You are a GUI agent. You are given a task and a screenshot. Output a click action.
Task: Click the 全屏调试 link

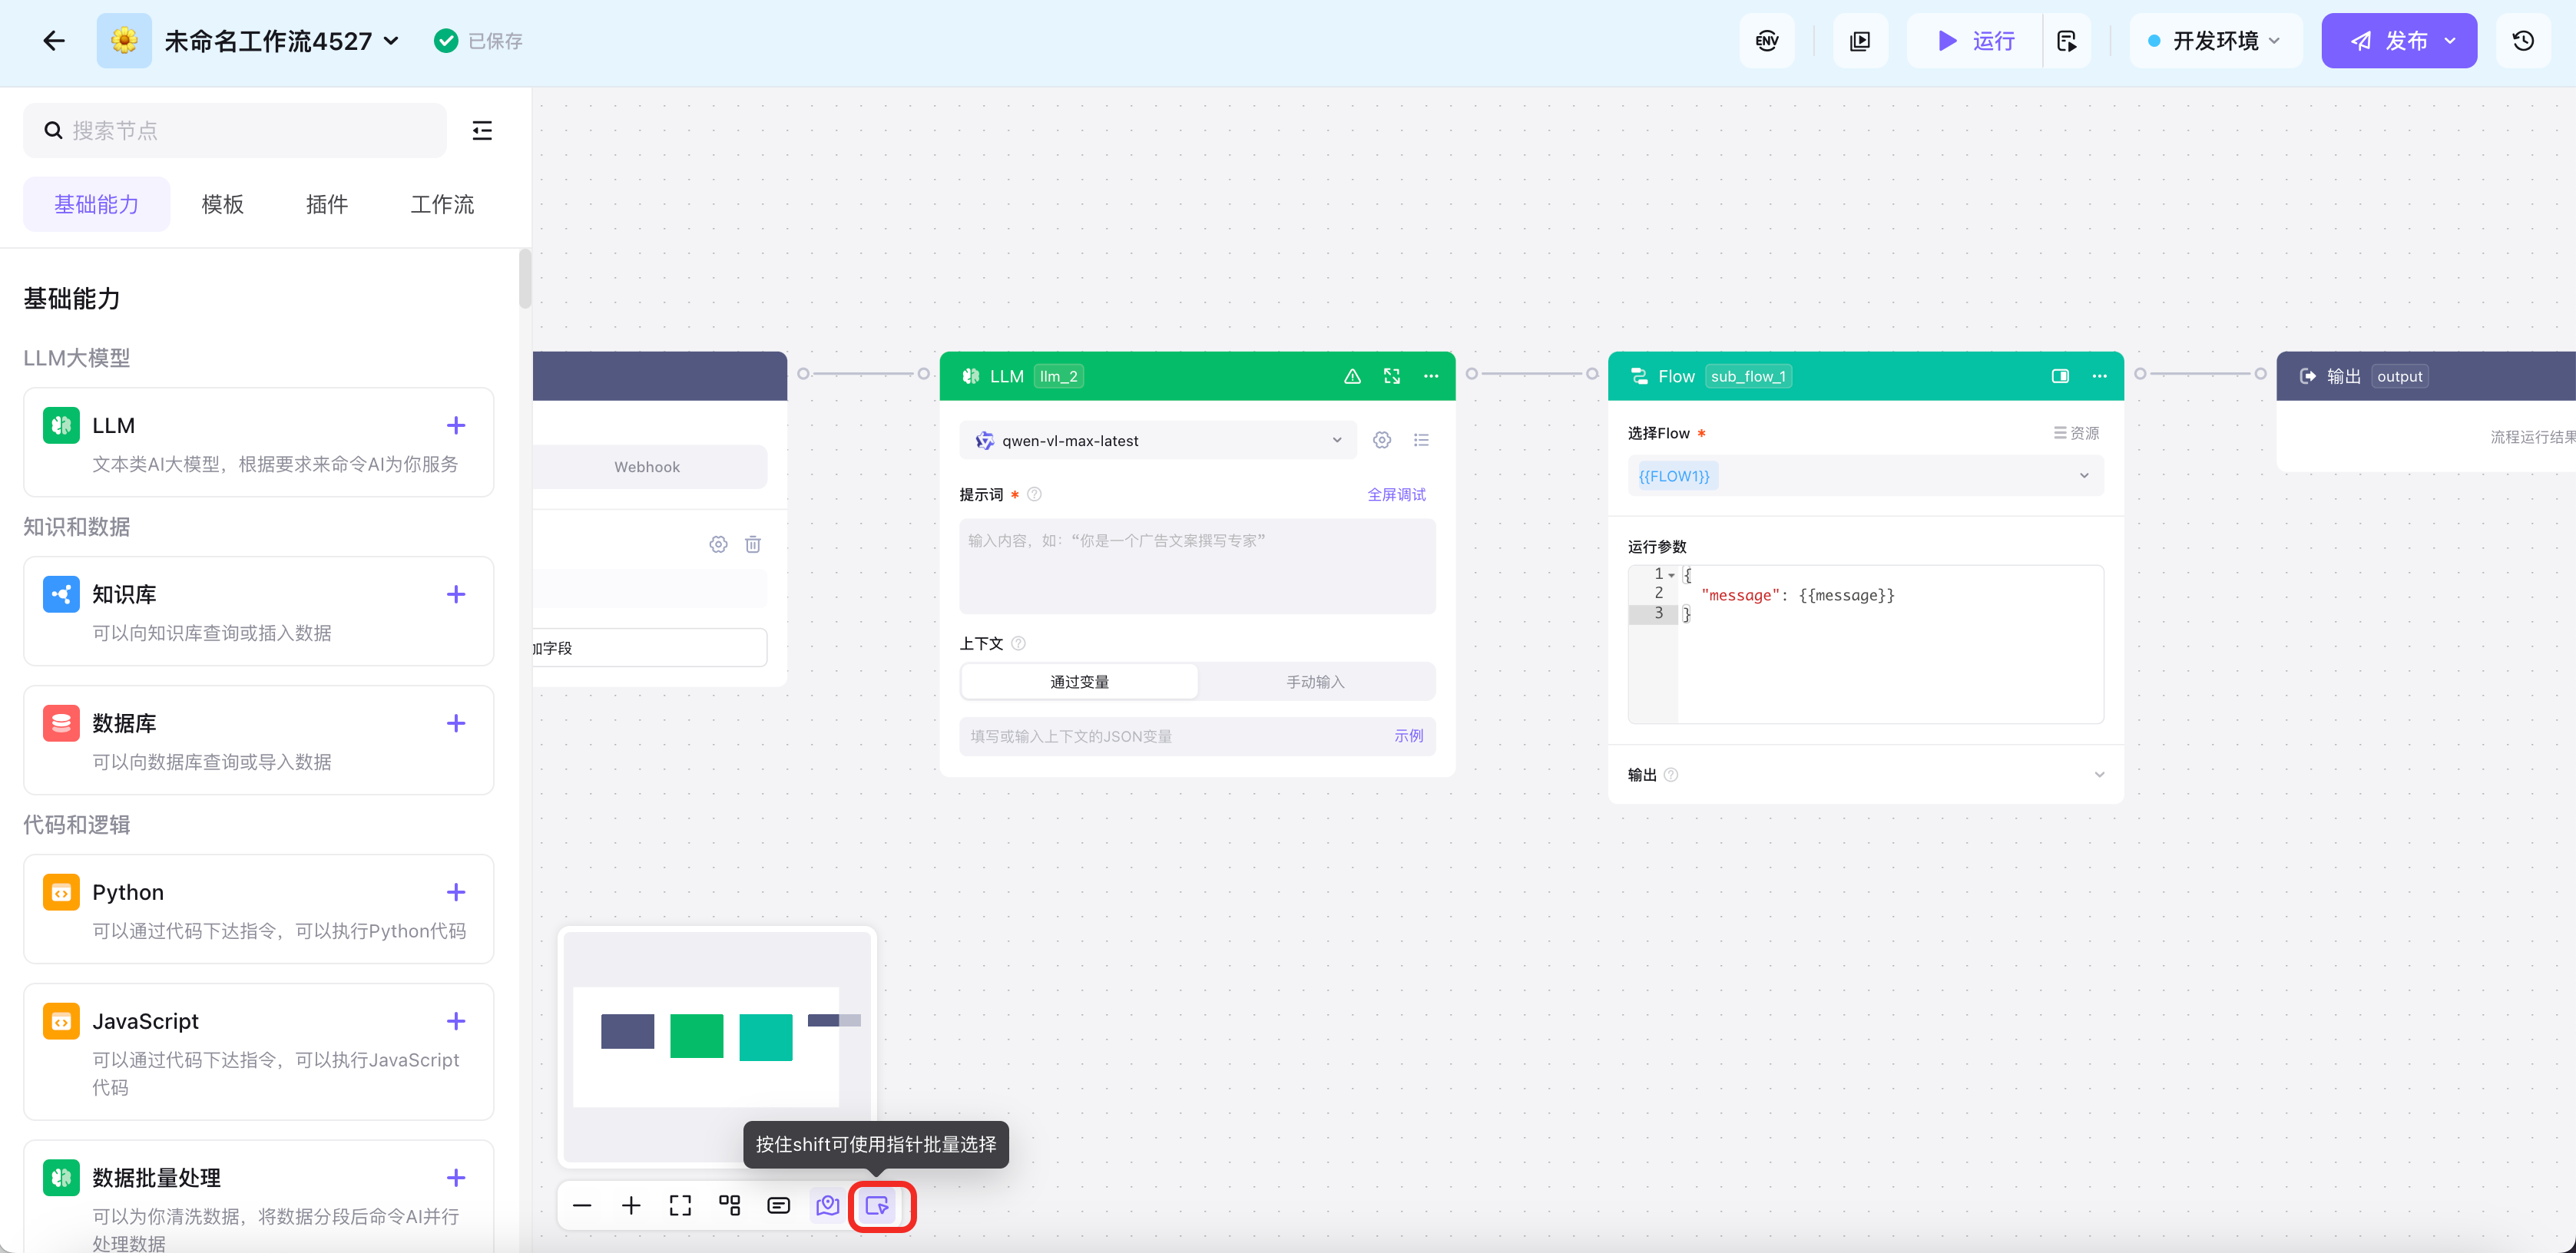point(1396,494)
